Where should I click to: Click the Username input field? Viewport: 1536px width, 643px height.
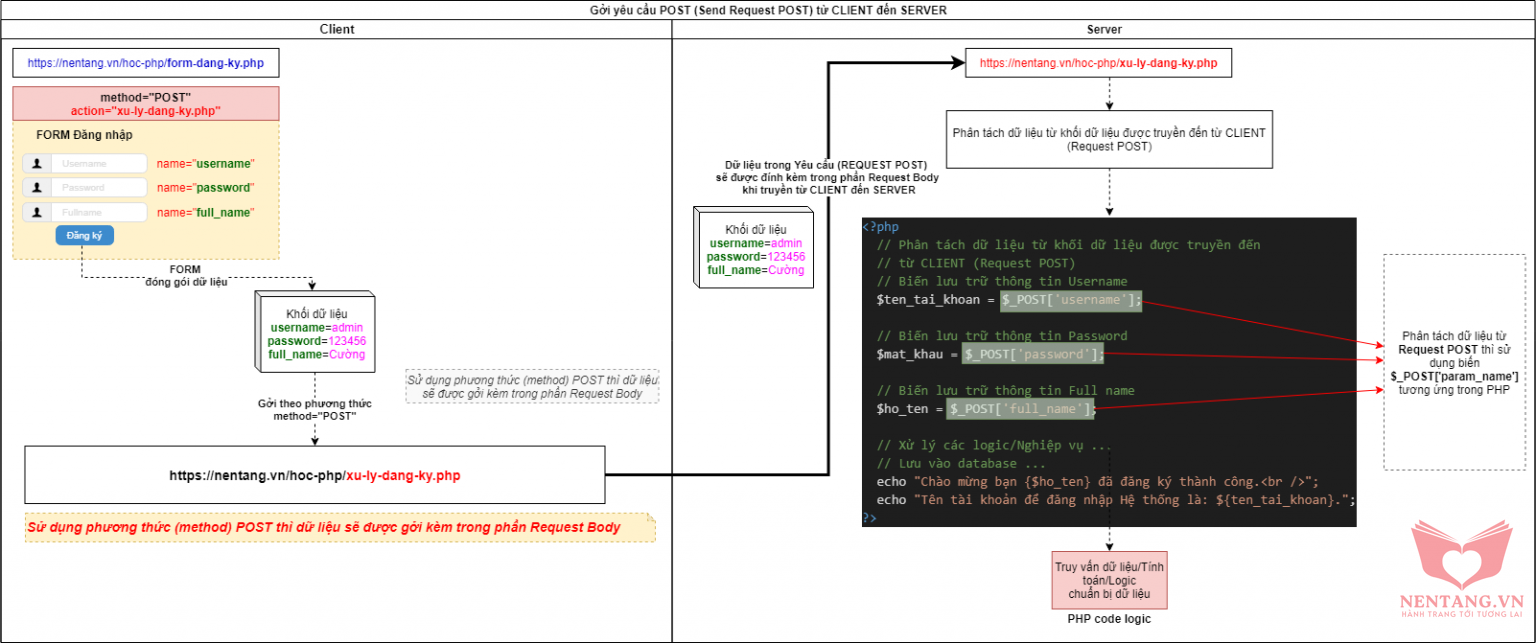coord(99,163)
